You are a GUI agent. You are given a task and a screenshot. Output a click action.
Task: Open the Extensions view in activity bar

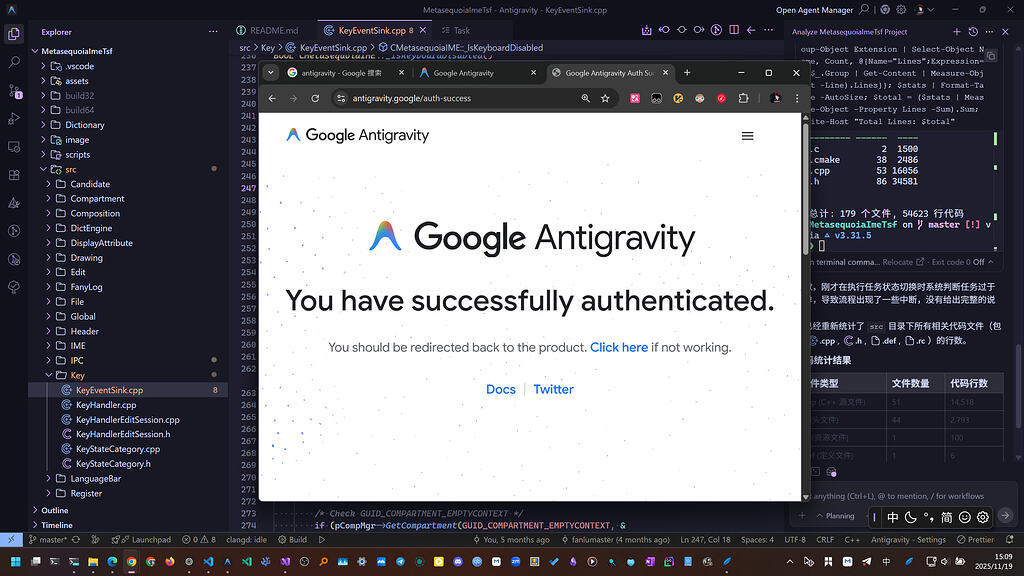pyautogui.click(x=14, y=175)
